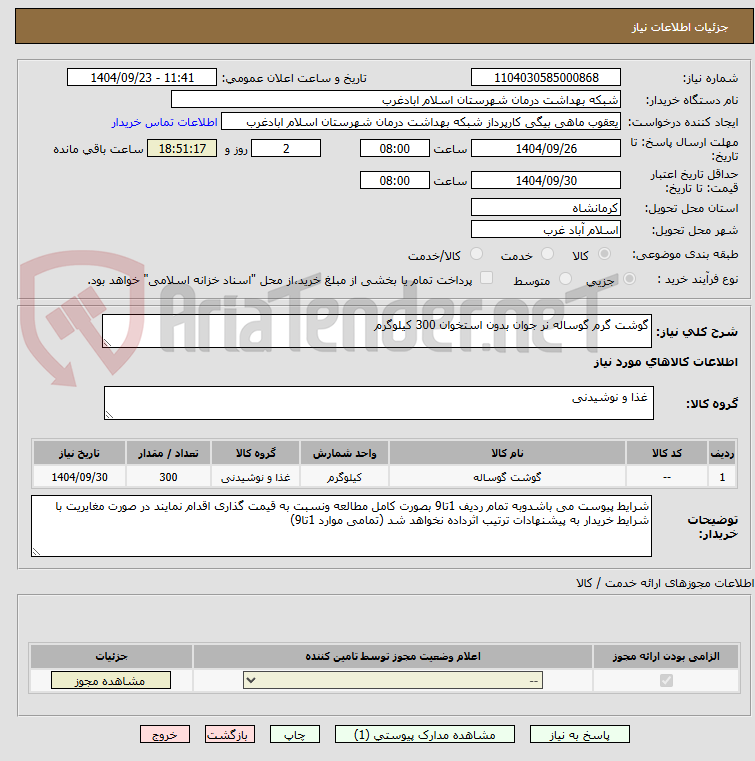Image resolution: width=755 pixels, height=761 pixels.
Task: Click the استان محل تحویل field کرمانشاه
Action: click(546, 208)
